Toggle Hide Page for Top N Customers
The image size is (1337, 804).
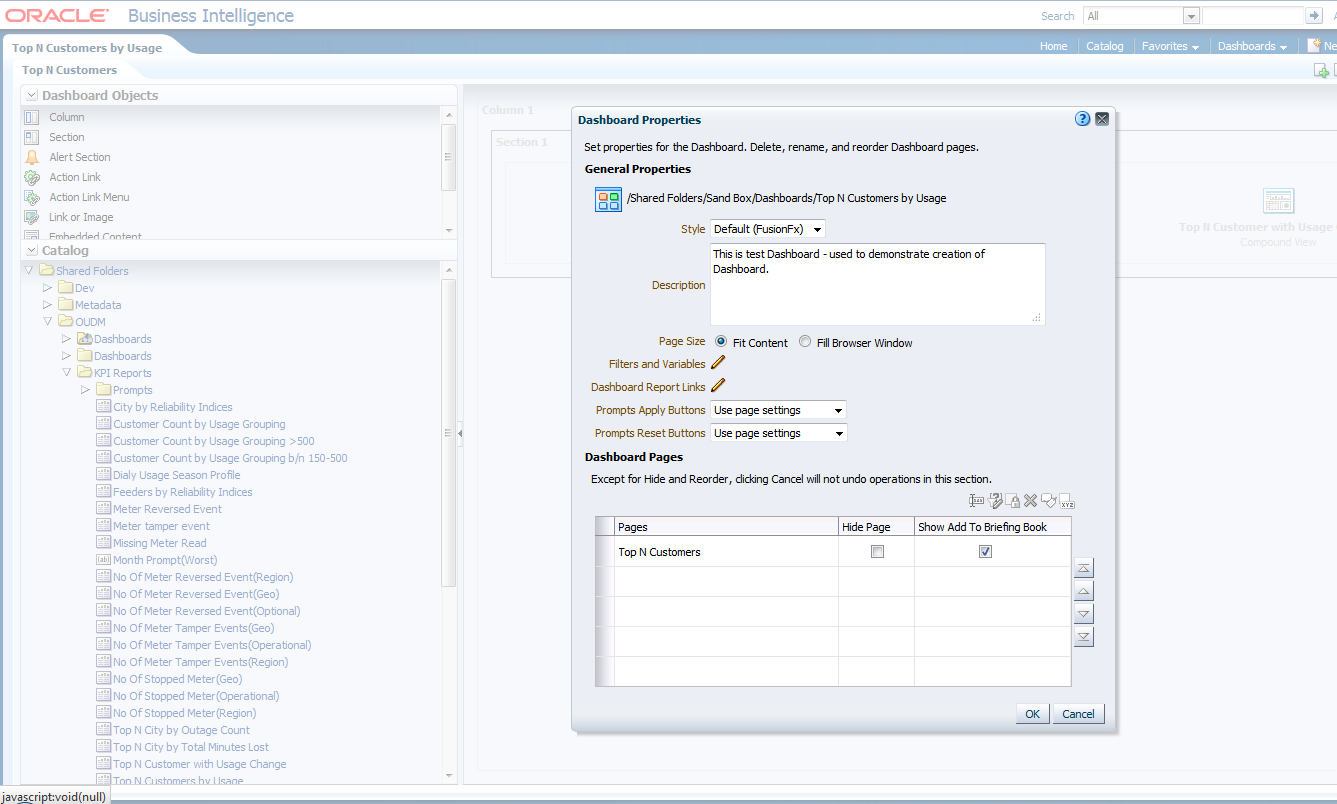(x=877, y=552)
